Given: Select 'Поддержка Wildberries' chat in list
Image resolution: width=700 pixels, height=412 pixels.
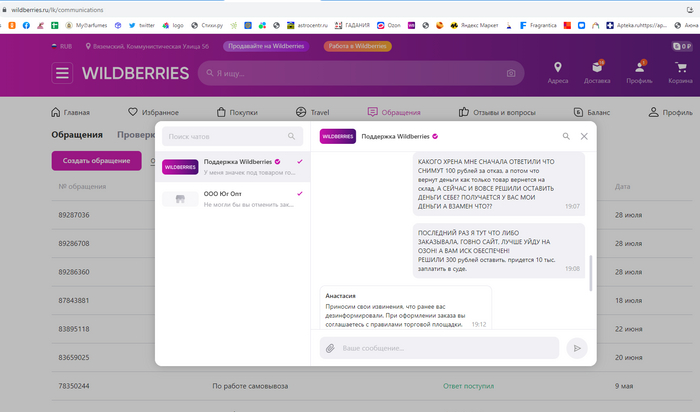Looking at the screenshot, I should pos(232,166).
